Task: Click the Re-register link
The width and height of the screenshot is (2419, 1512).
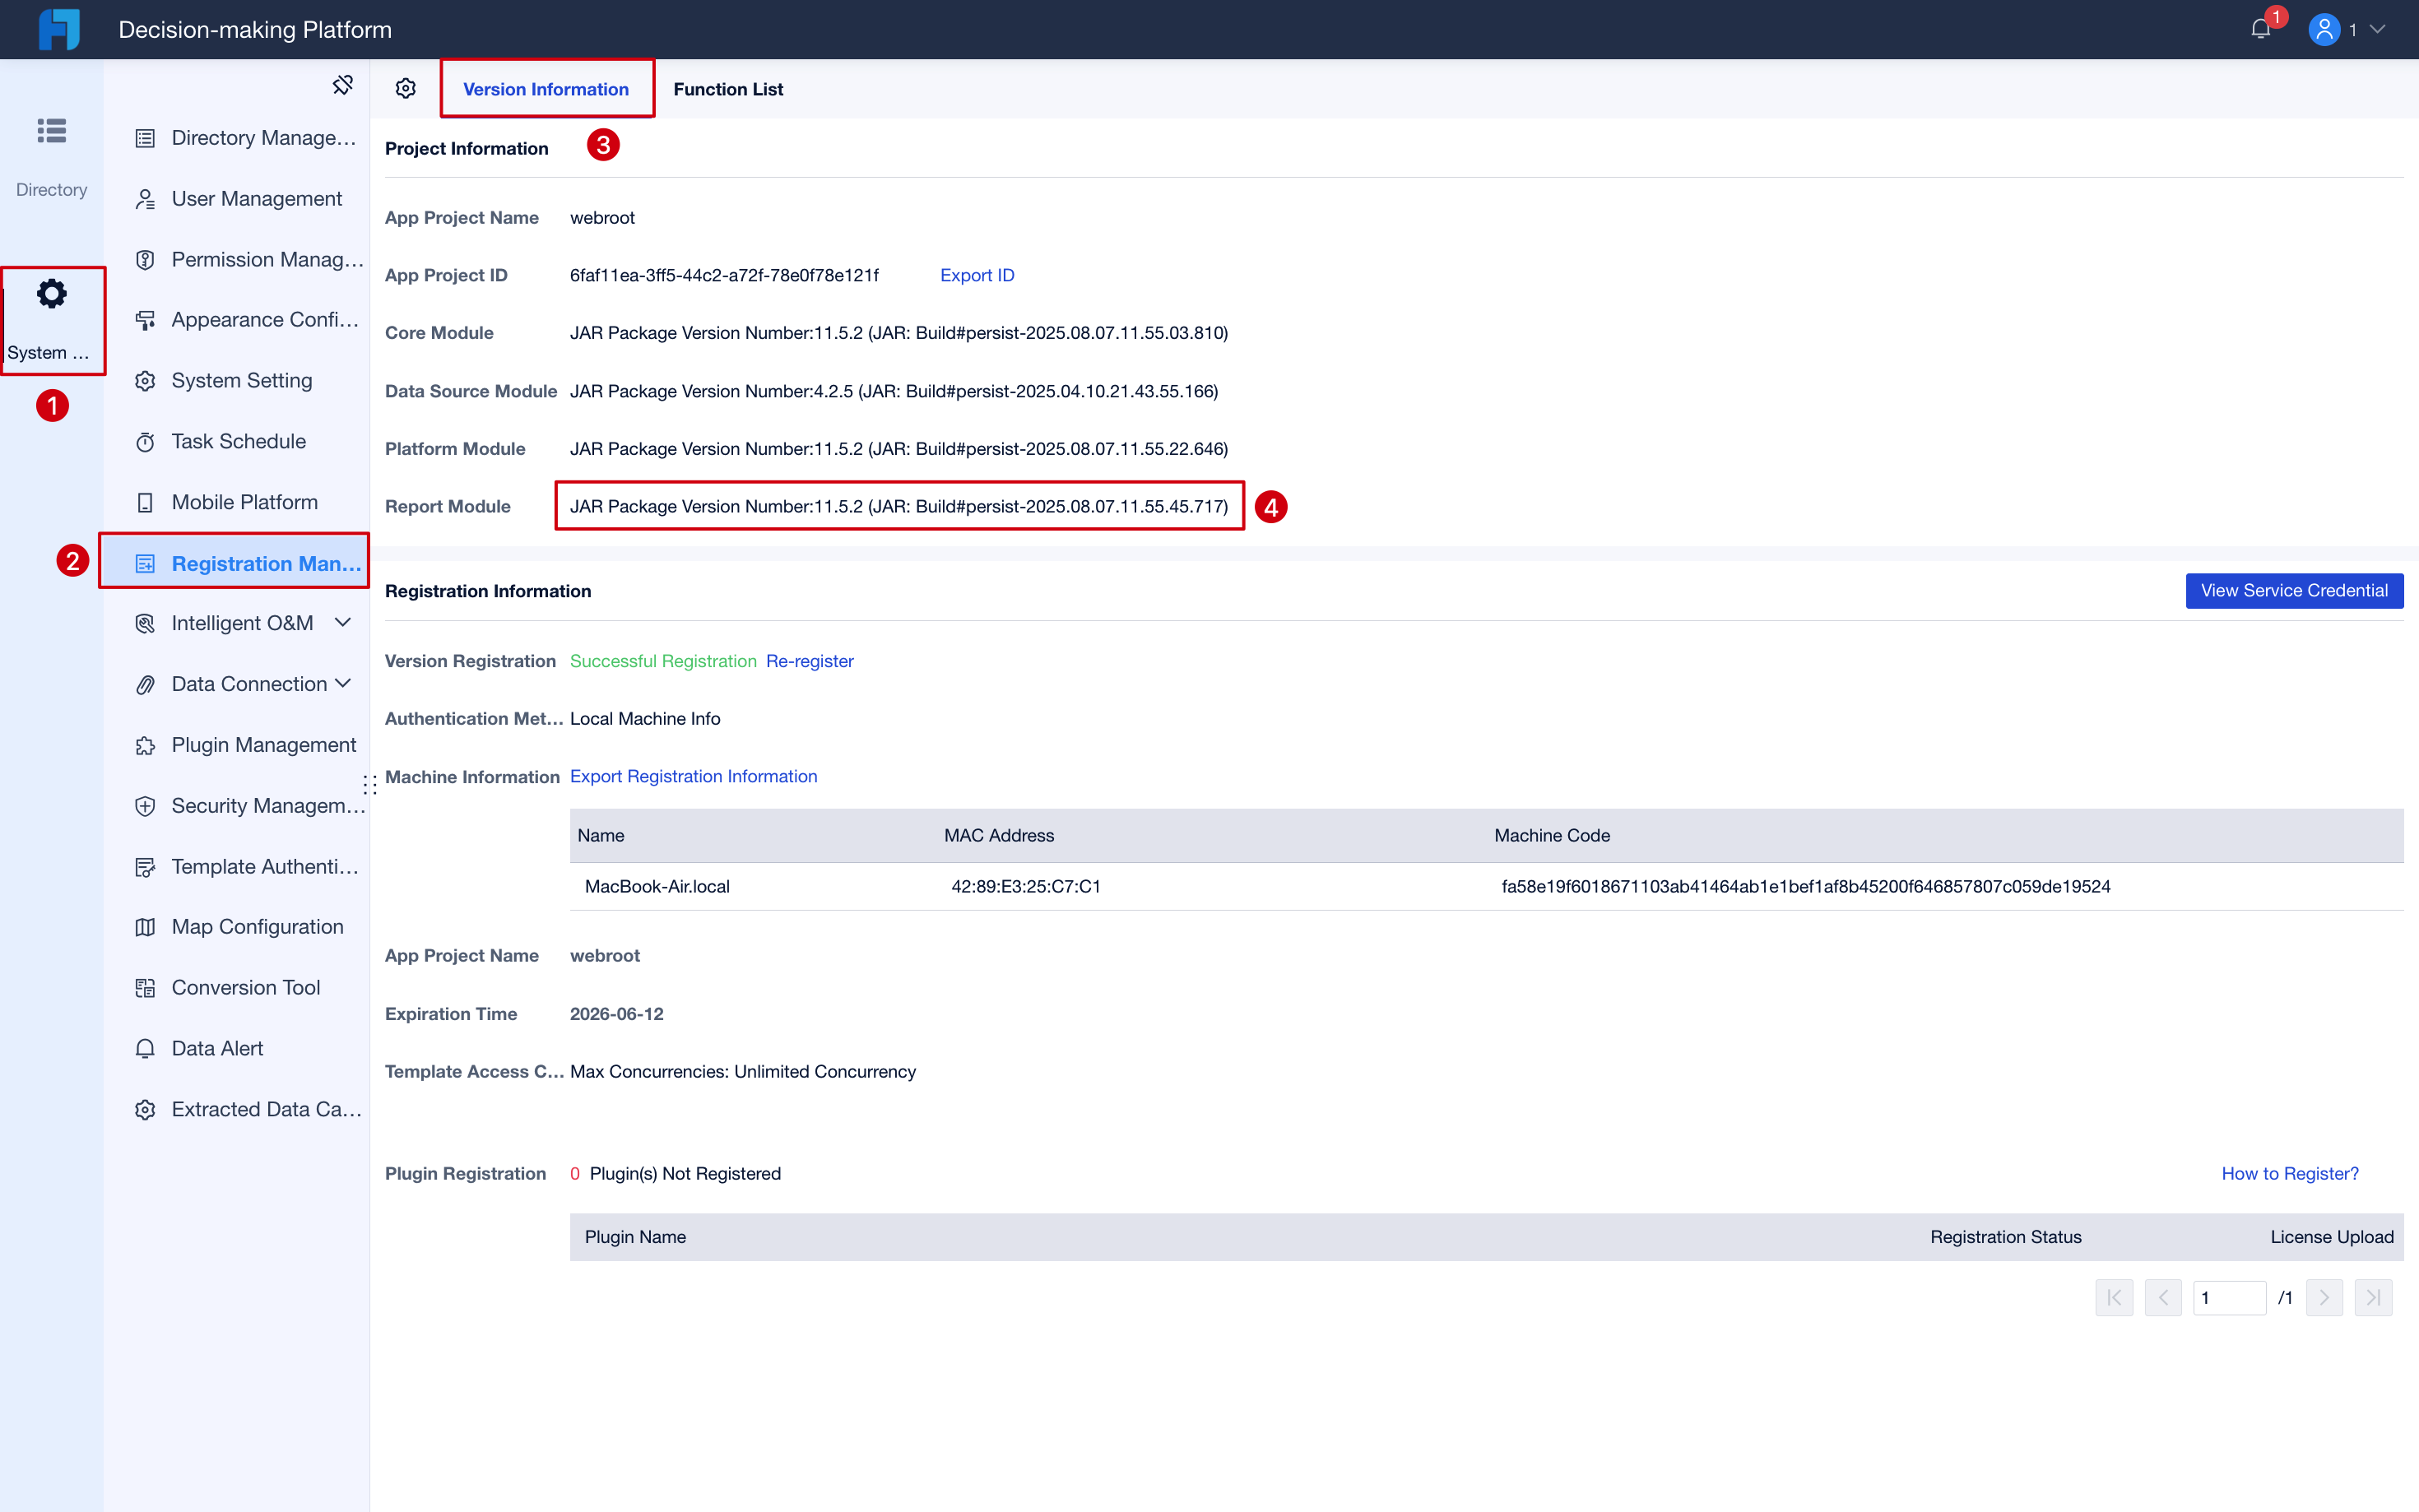Action: (x=809, y=661)
